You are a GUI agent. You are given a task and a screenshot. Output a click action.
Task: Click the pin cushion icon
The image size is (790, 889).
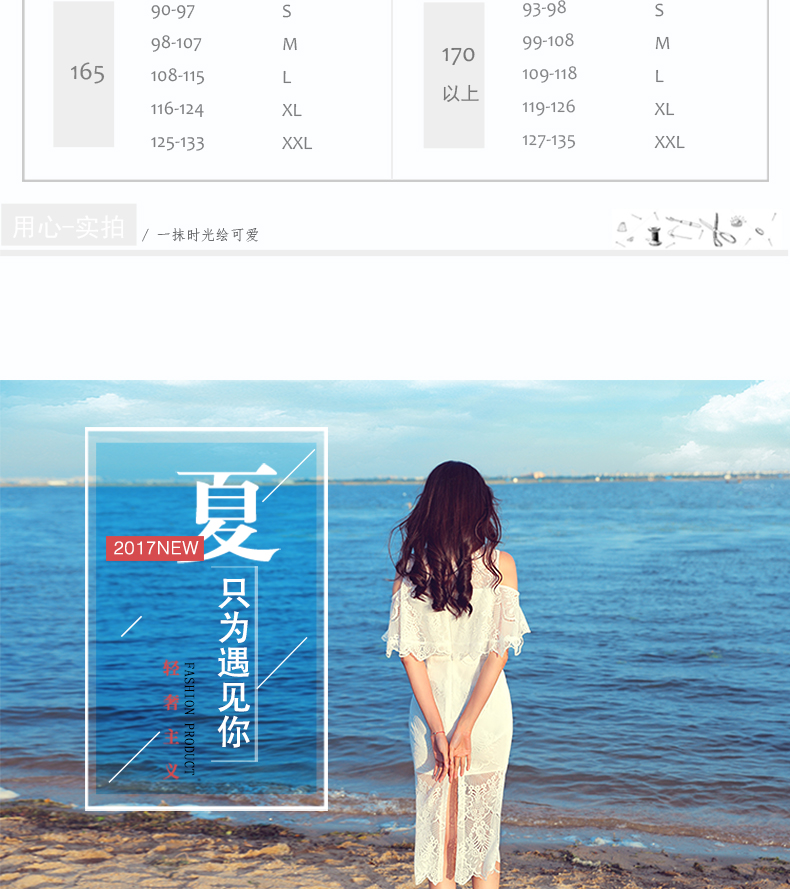(x=737, y=221)
